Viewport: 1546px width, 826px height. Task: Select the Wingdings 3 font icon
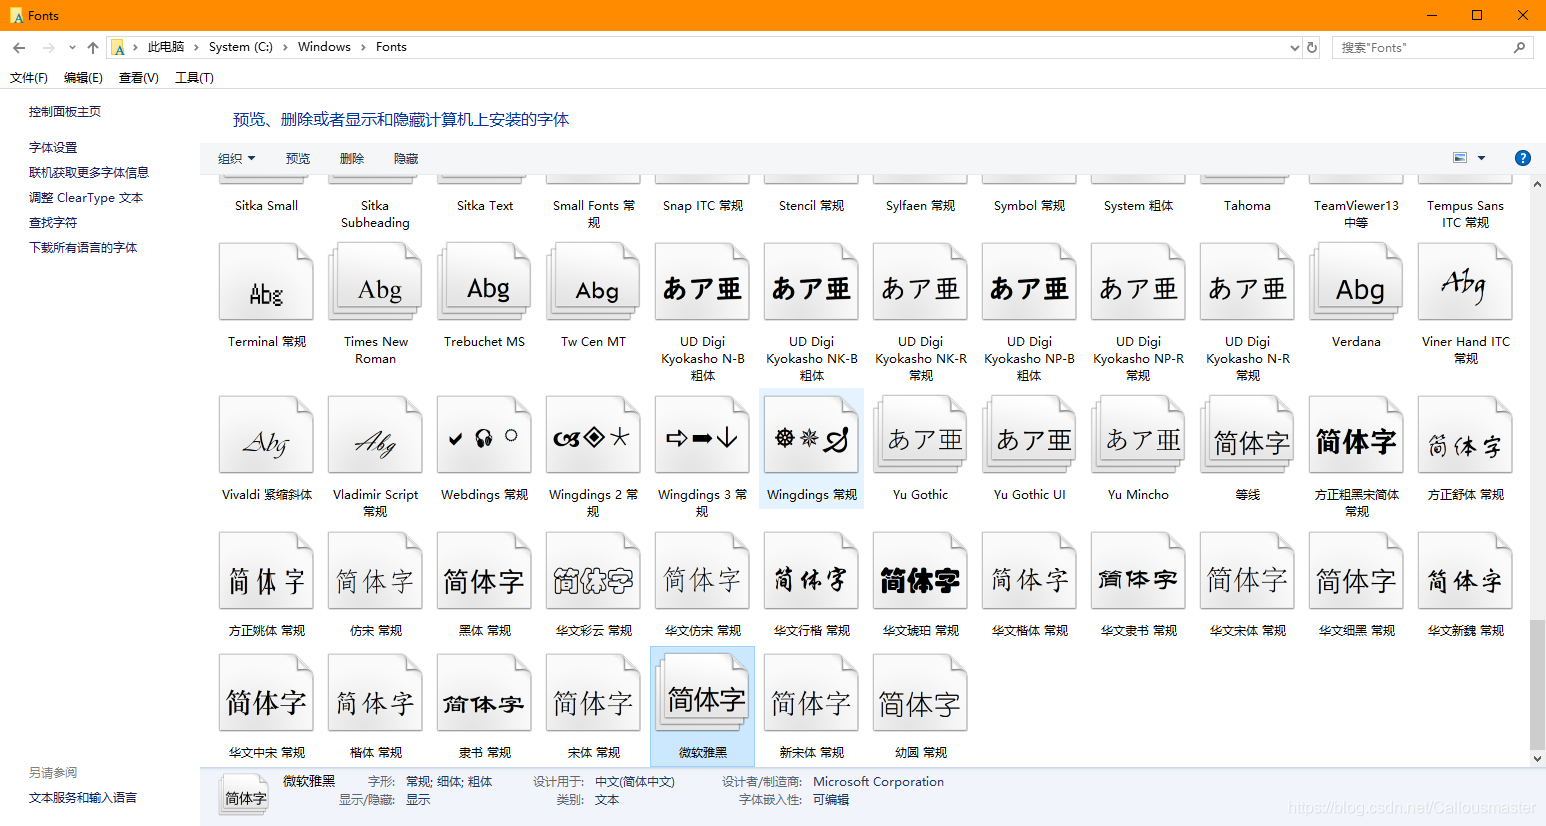click(702, 435)
